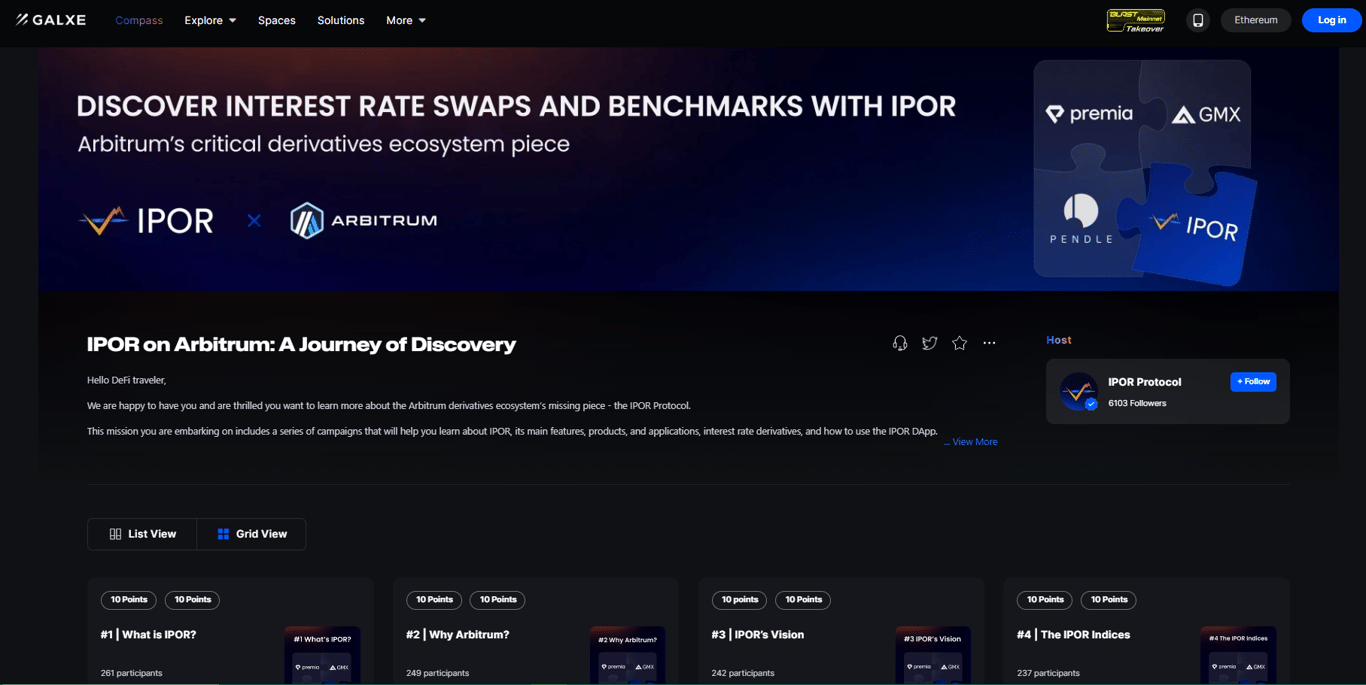
Task: Share via the Twitter bird icon
Action: [930, 343]
